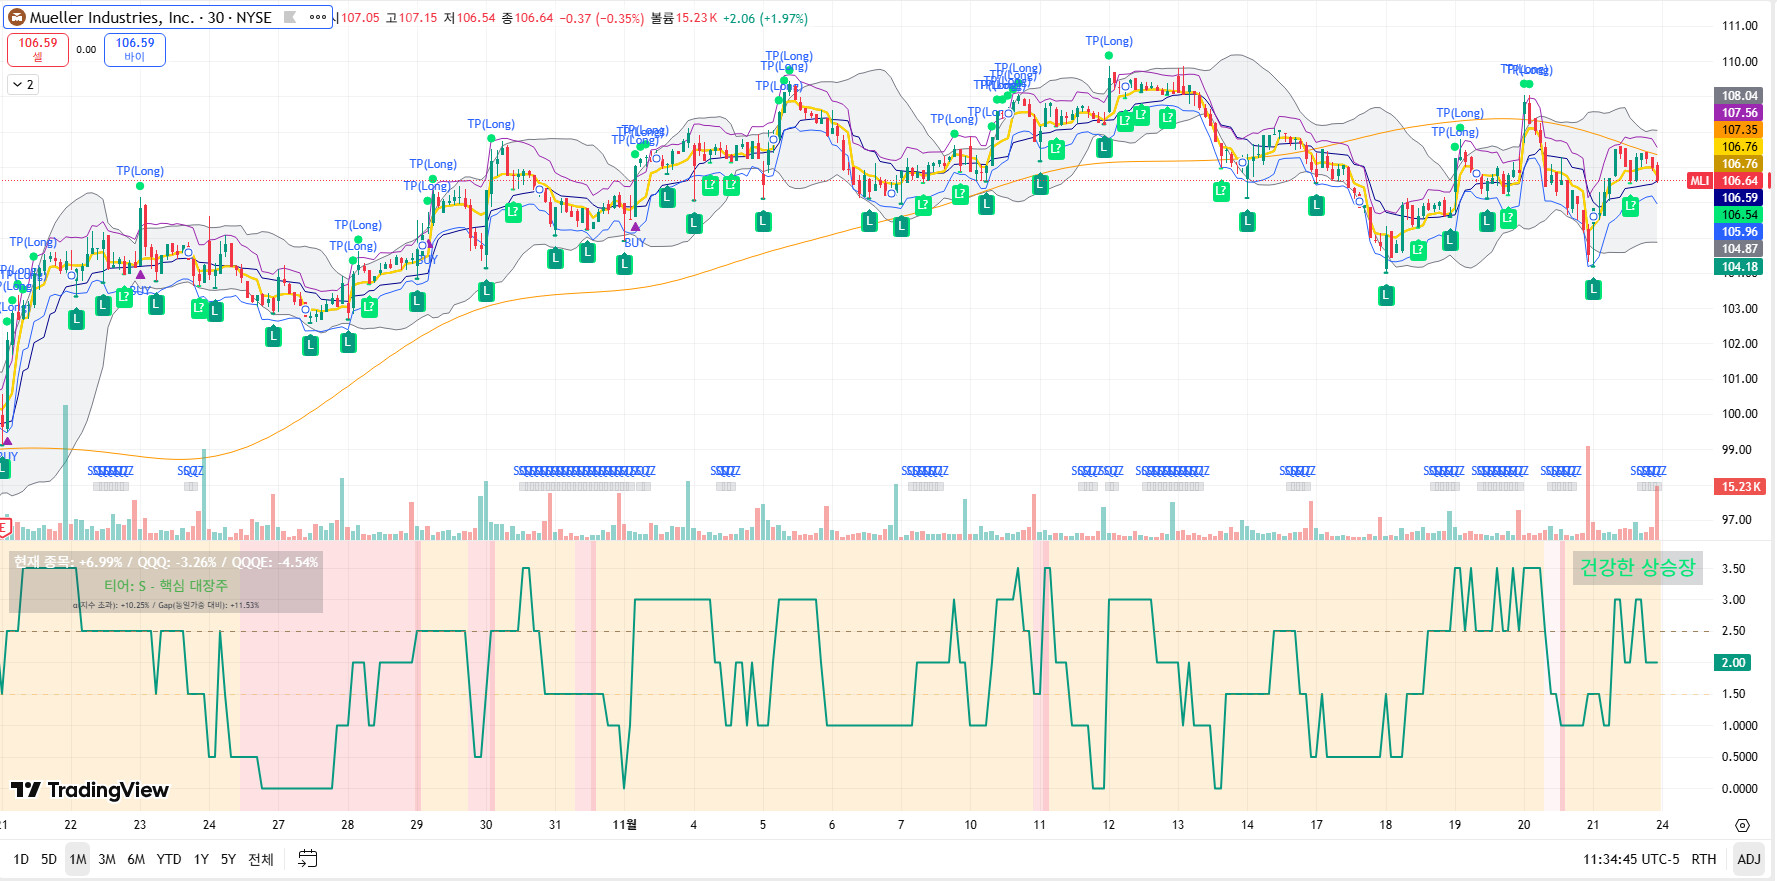Click the orange 107.35 price label
The width and height of the screenshot is (1777, 881).
(1740, 130)
